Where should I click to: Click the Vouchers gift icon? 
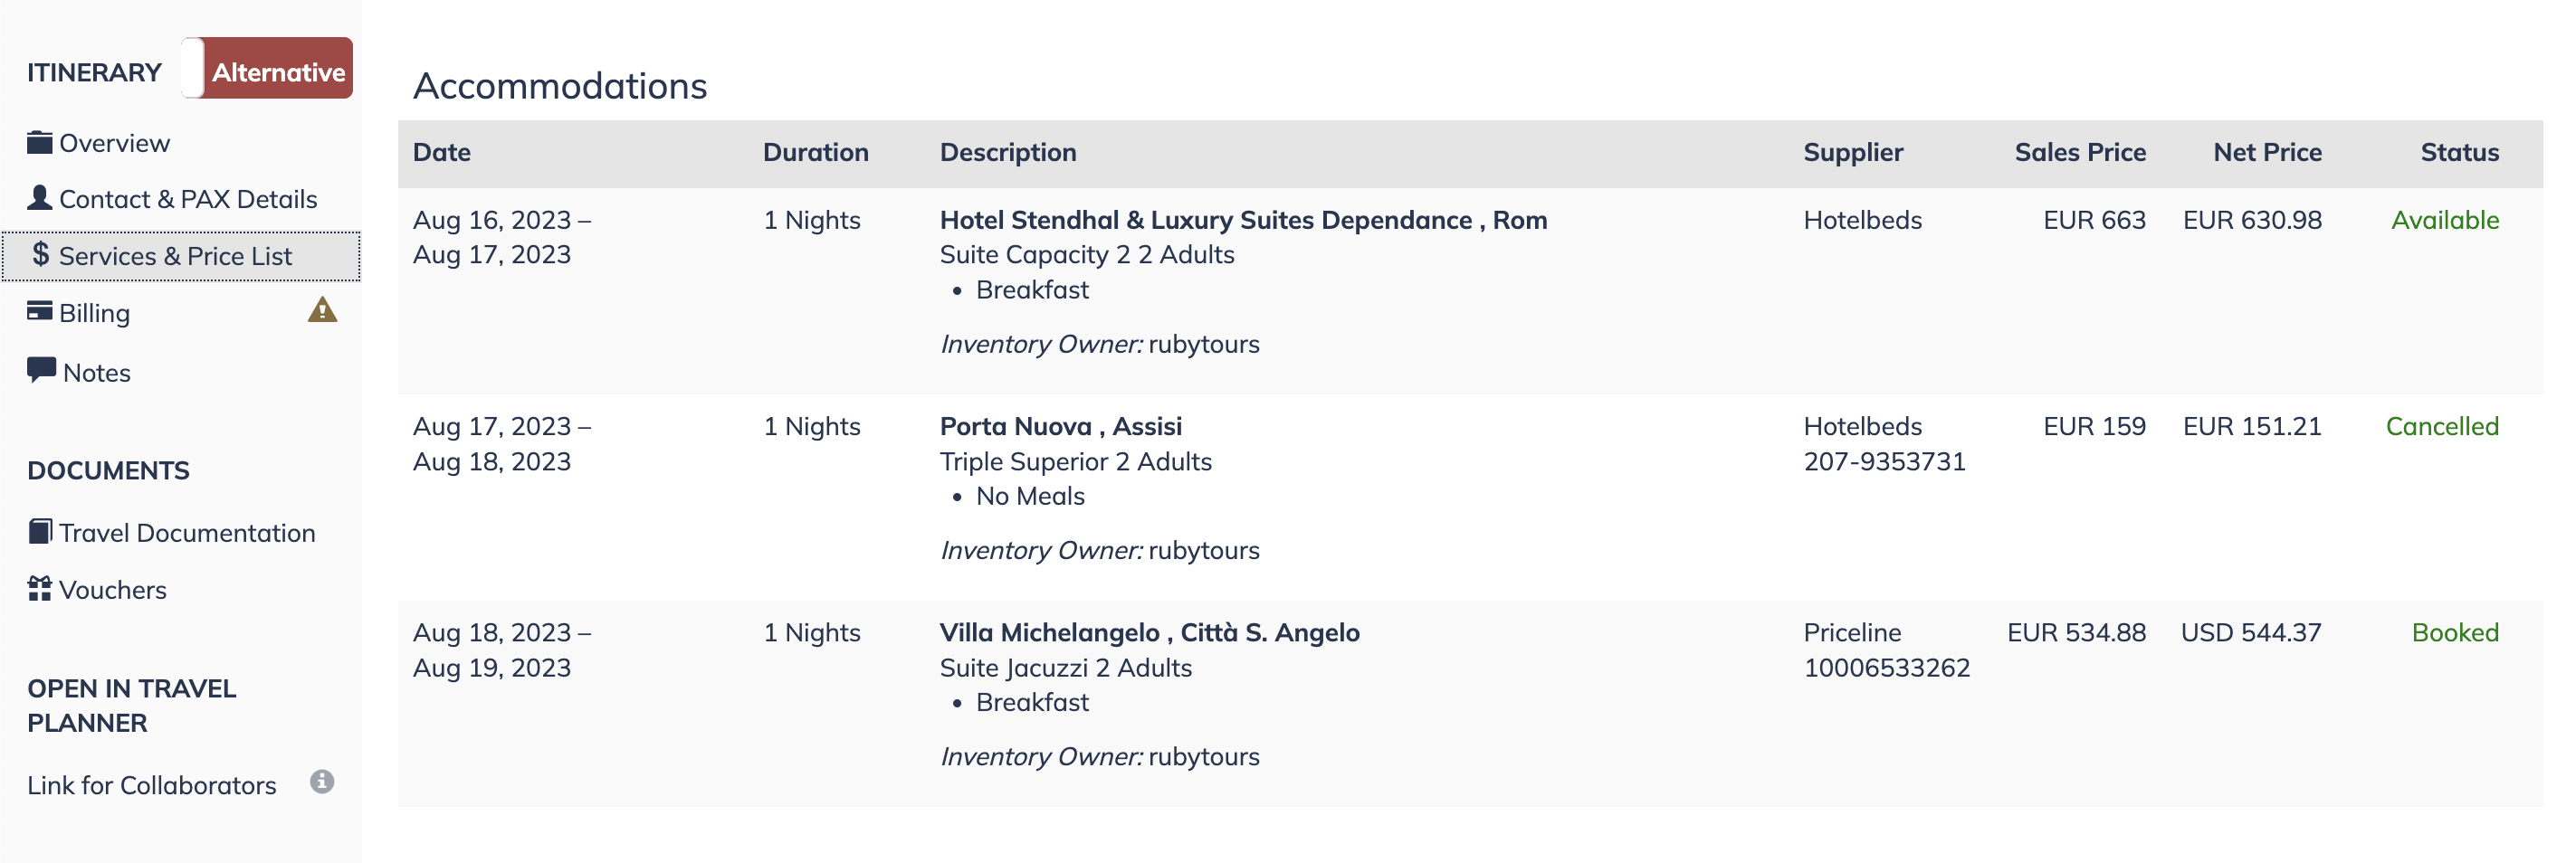coord(40,589)
